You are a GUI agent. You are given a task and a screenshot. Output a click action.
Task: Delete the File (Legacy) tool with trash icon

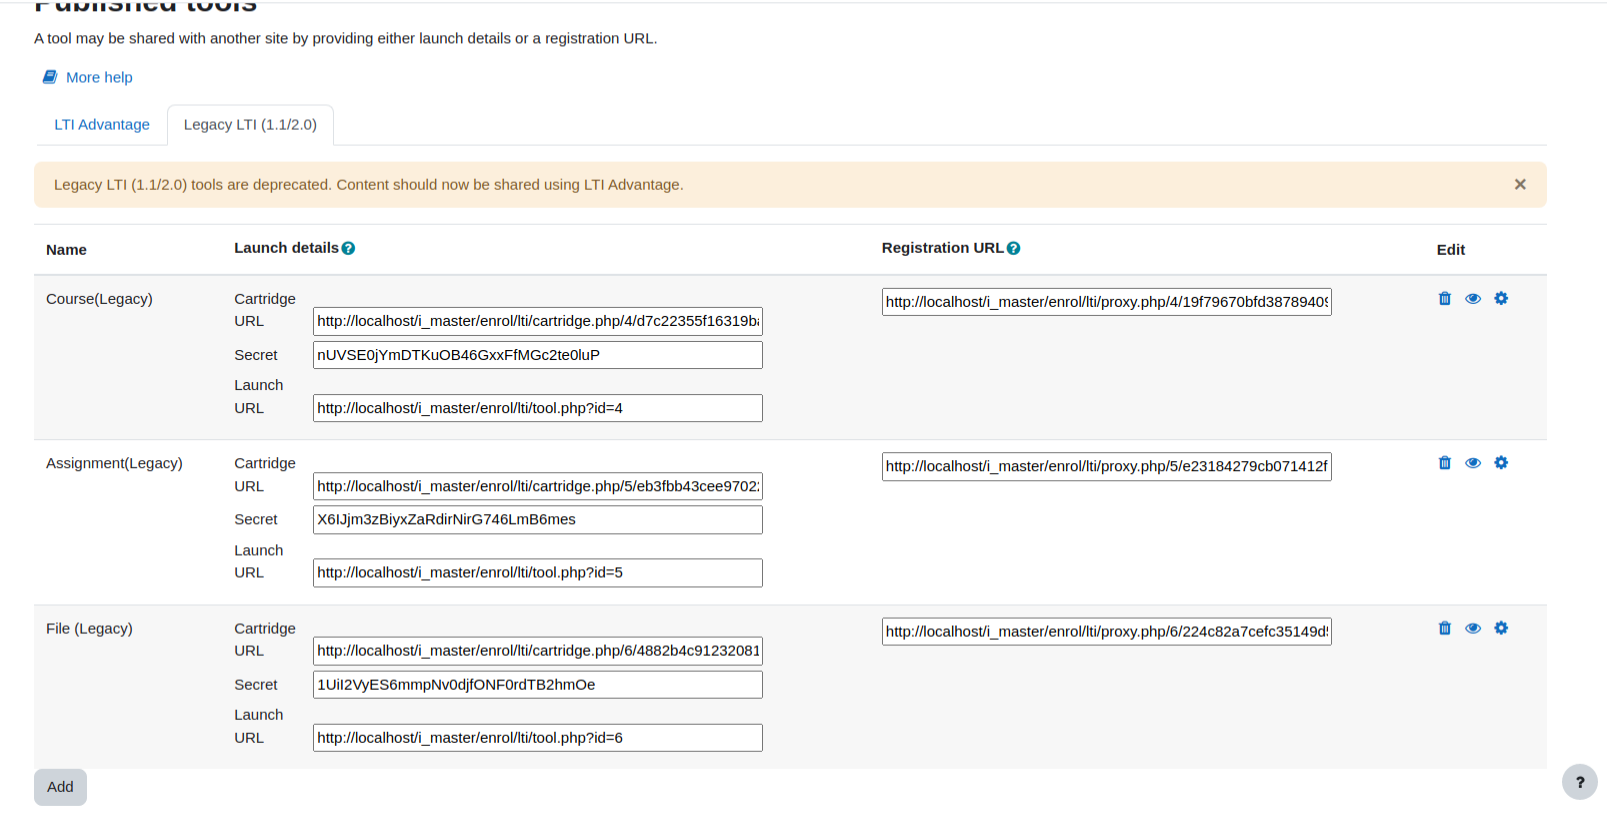coord(1445,628)
